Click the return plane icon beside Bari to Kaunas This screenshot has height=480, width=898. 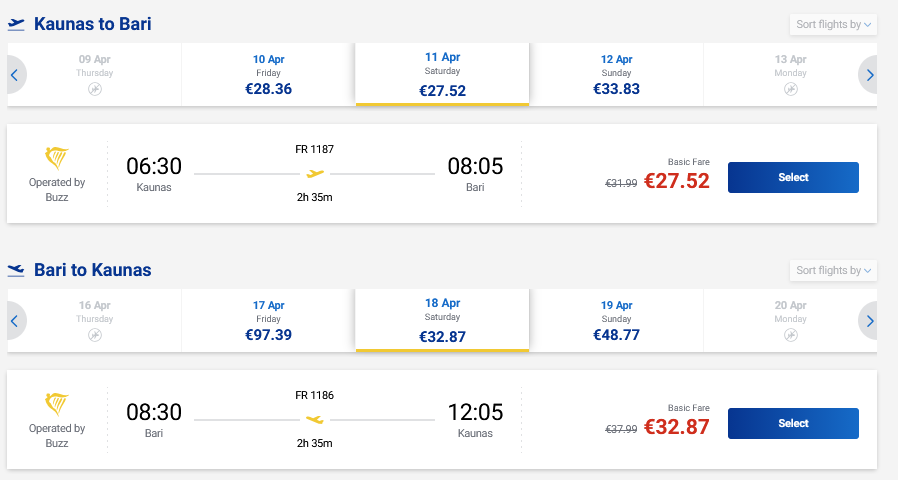click(16, 270)
